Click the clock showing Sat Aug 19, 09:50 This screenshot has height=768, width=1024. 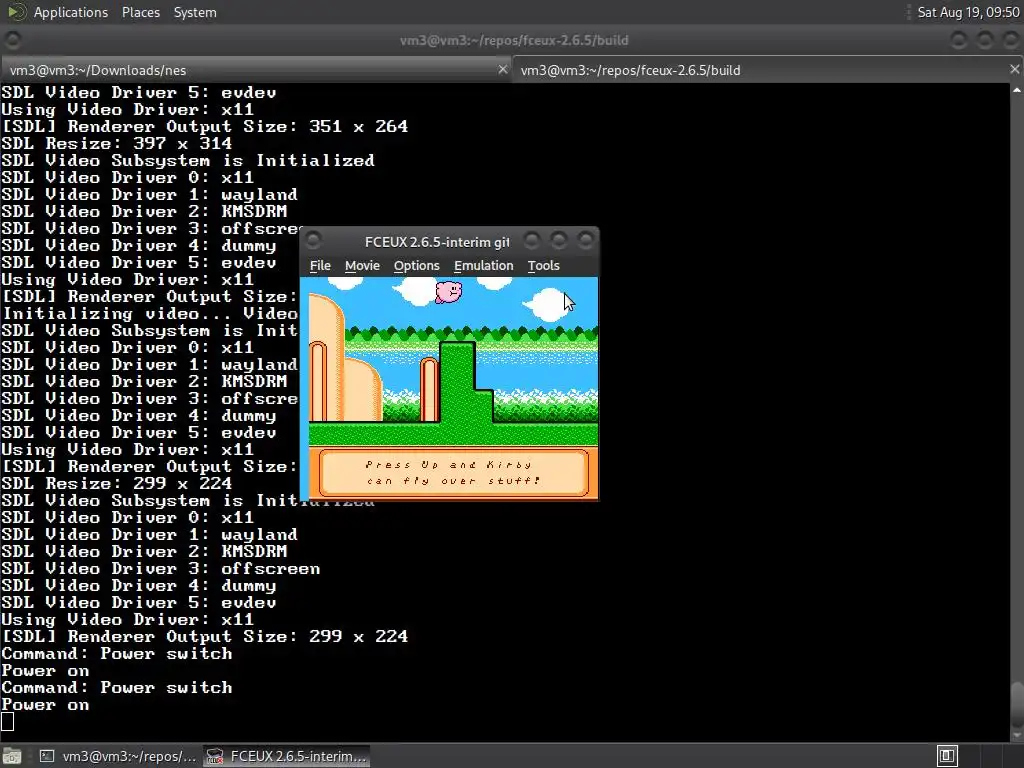[x=968, y=12]
